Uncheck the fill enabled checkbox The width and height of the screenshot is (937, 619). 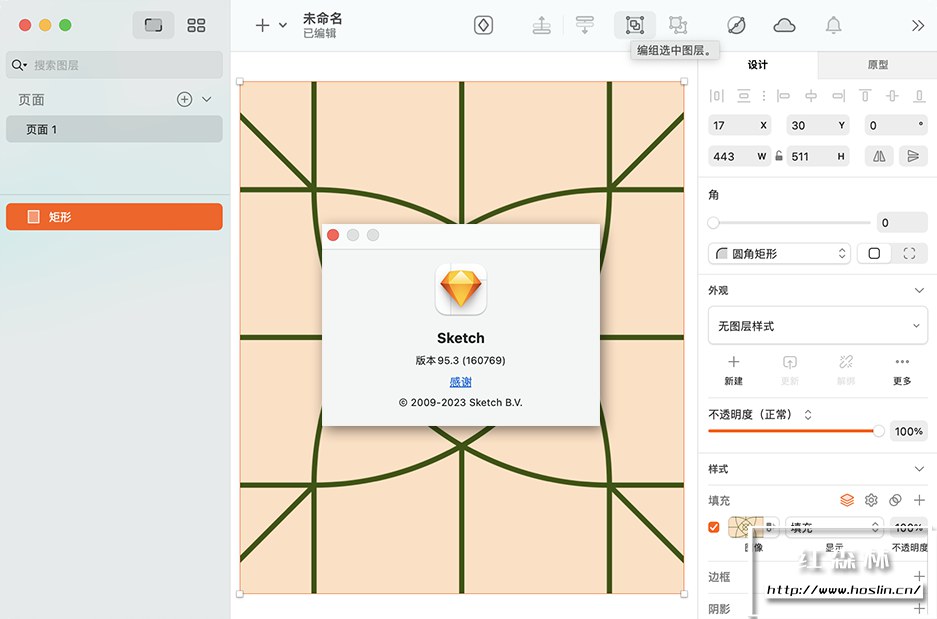tap(714, 527)
